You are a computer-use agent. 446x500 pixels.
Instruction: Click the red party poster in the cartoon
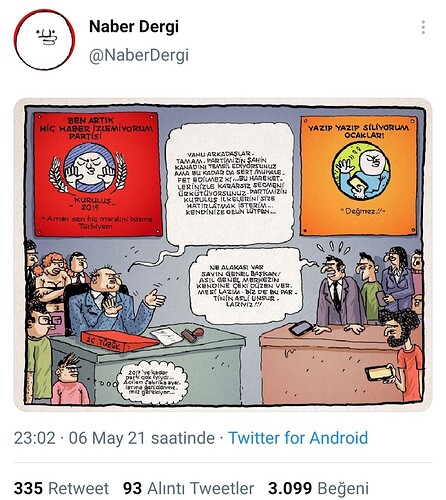click(97, 174)
